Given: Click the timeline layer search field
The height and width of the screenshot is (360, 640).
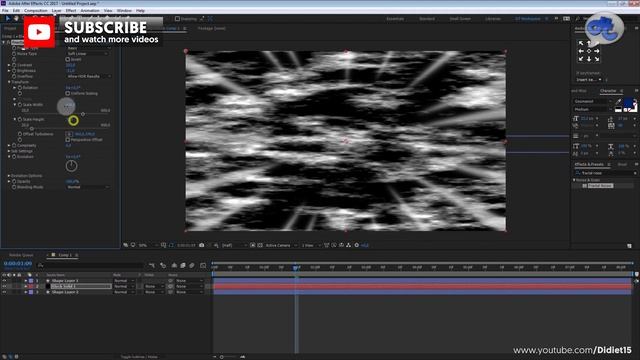Looking at the screenshot, I should (x=90, y=266).
